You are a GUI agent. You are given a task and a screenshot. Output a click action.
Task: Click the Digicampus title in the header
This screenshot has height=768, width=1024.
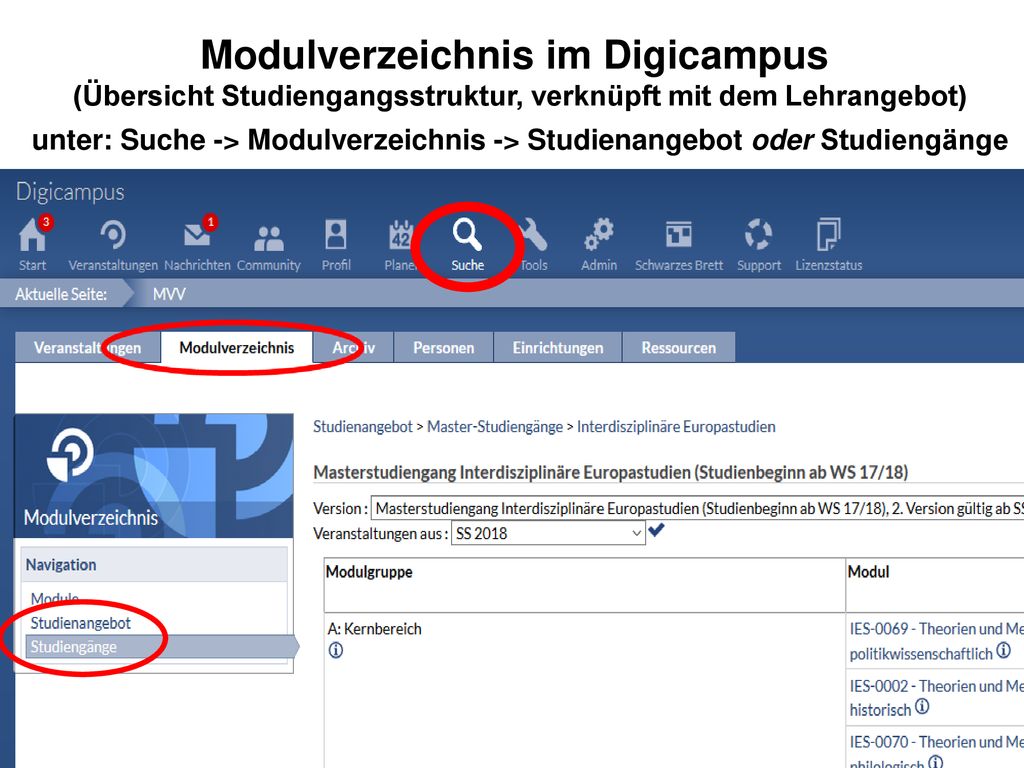click(70, 192)
